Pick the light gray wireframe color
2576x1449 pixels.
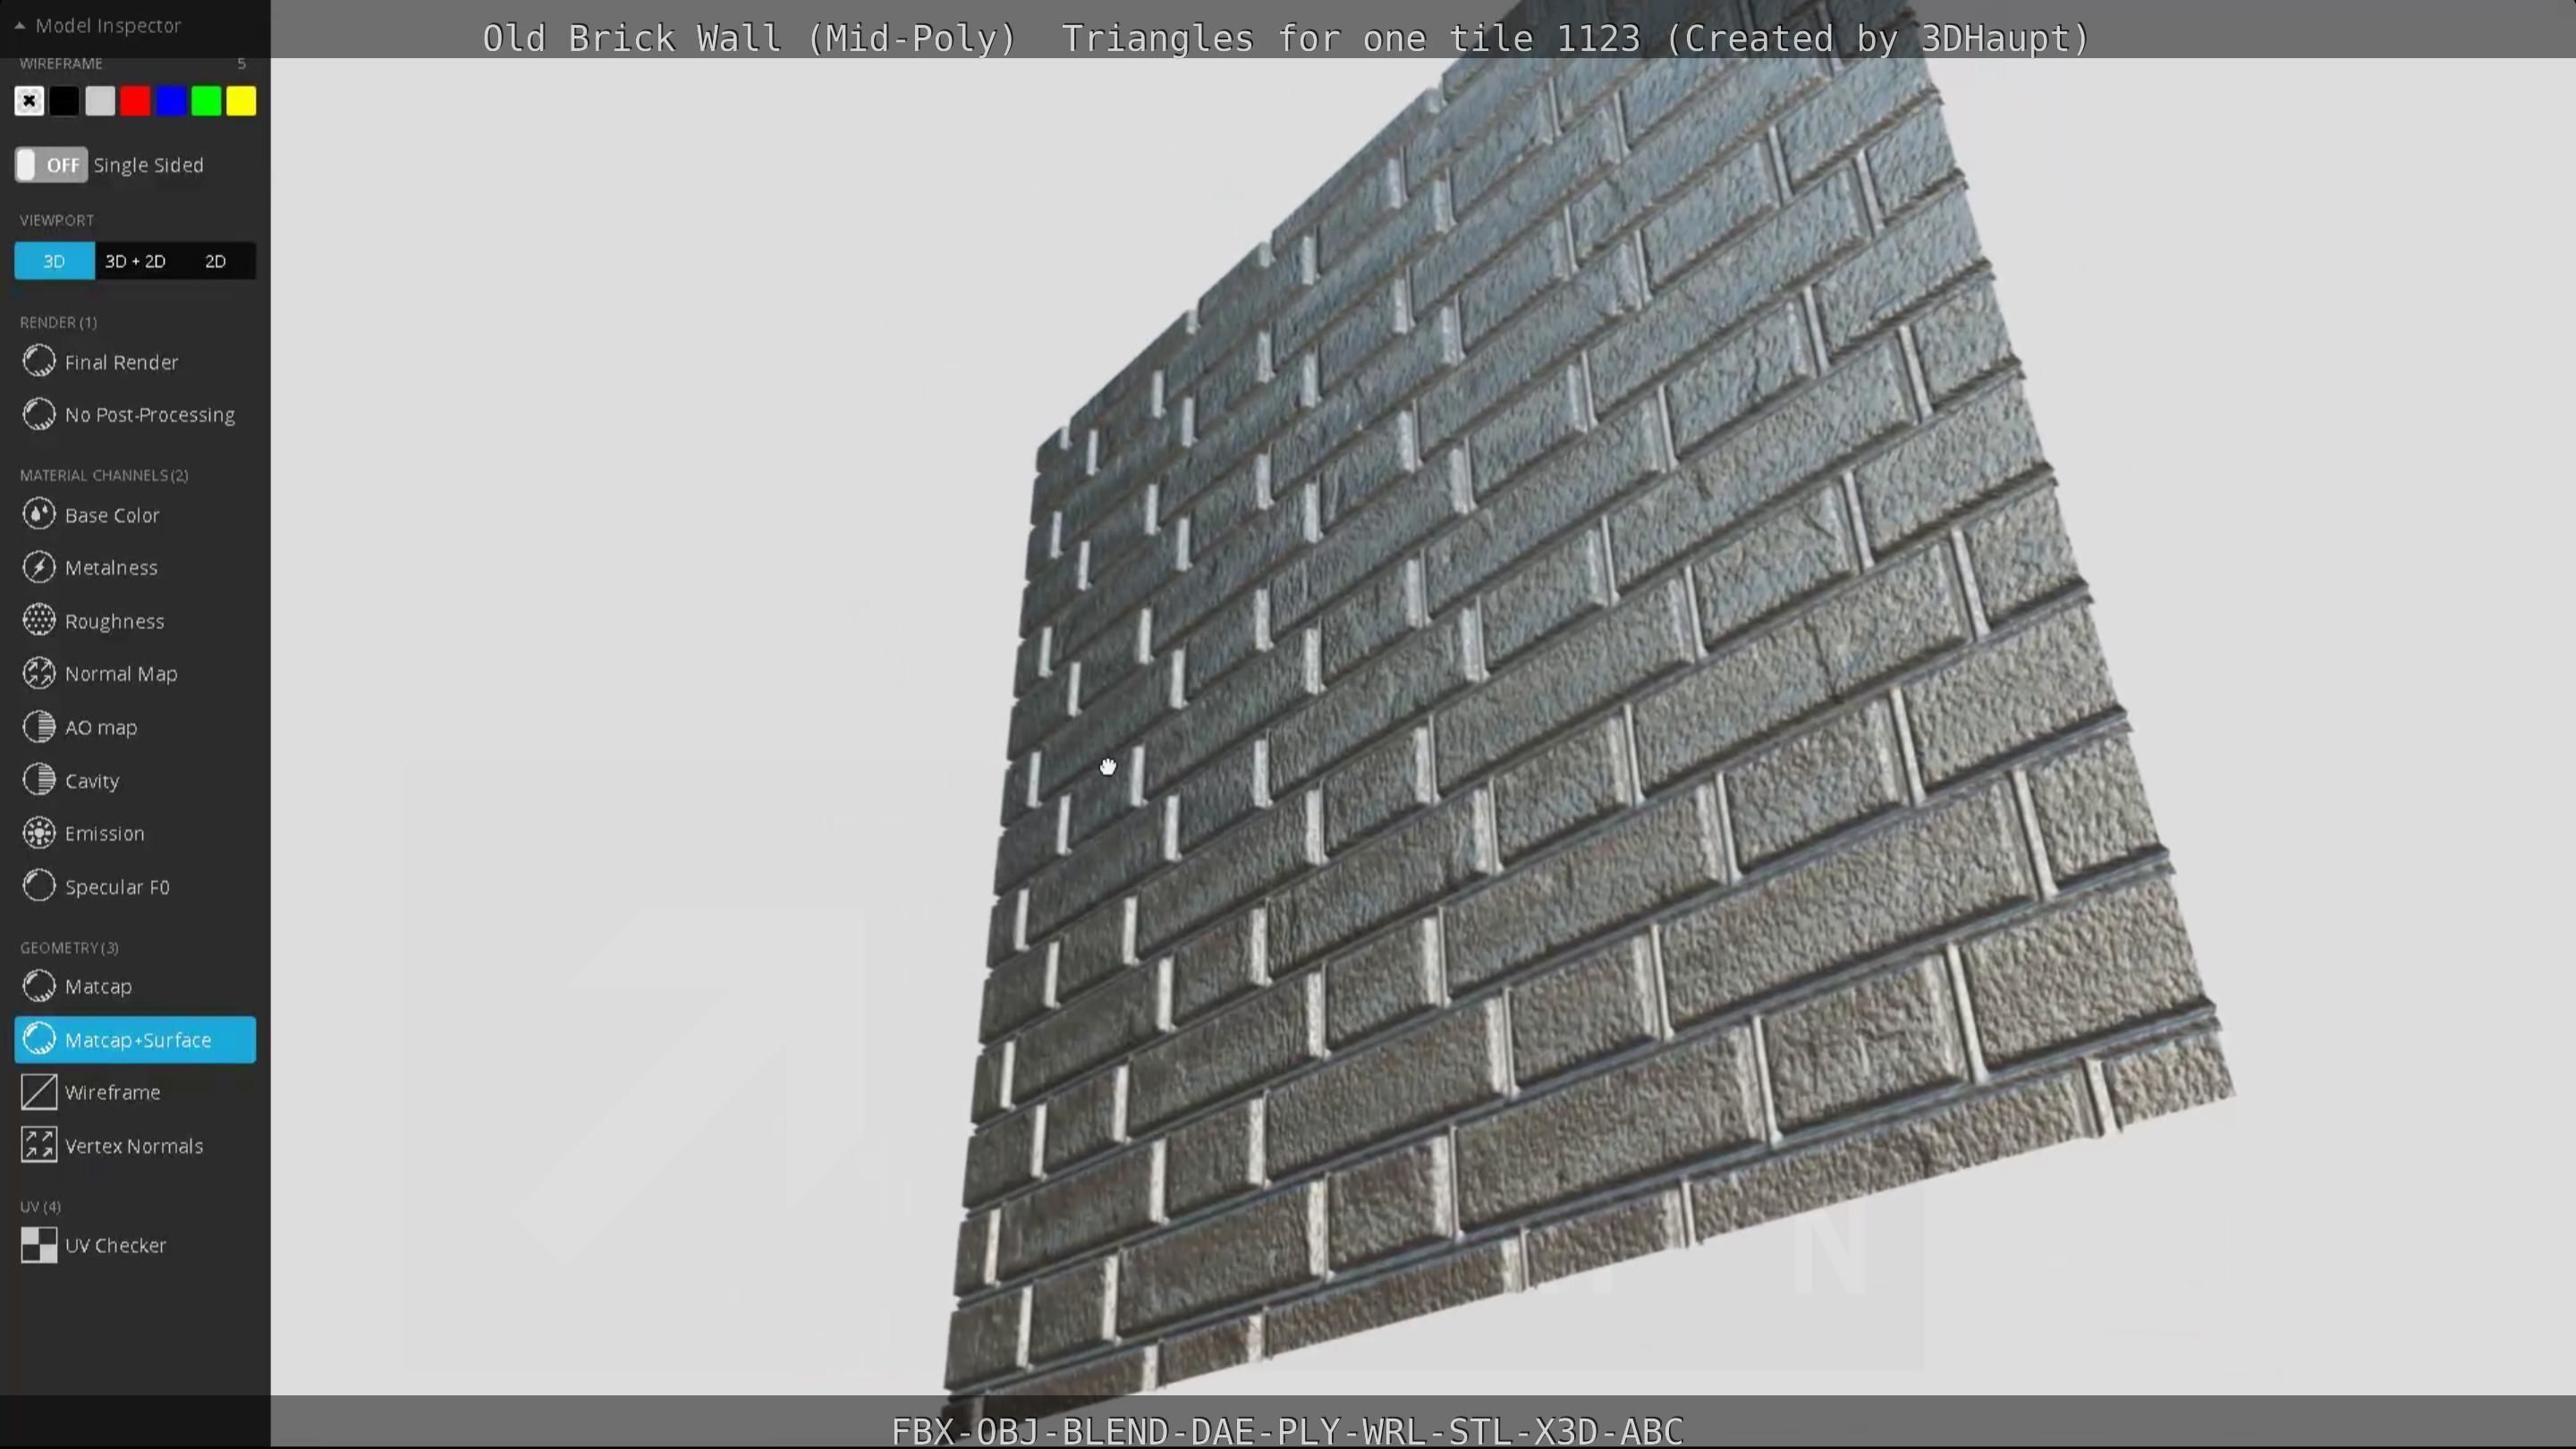click(100, 101)
